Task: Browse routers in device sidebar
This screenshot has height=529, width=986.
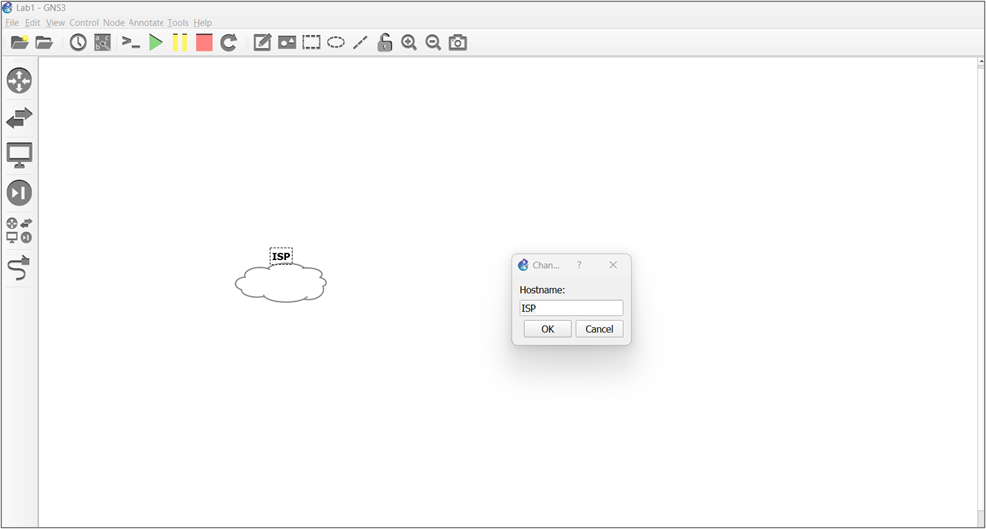Action: click(x=19, y=81)
